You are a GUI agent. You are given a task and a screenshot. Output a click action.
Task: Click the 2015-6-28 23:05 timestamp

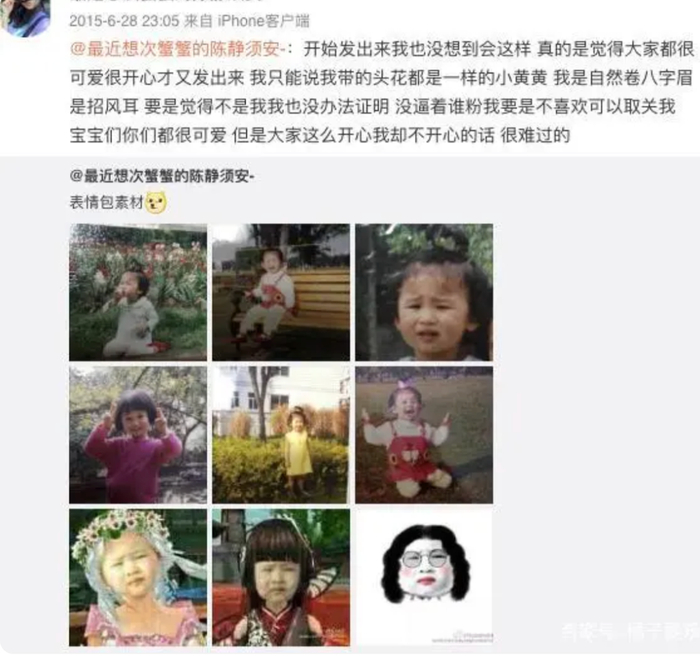tap(124, 21)
